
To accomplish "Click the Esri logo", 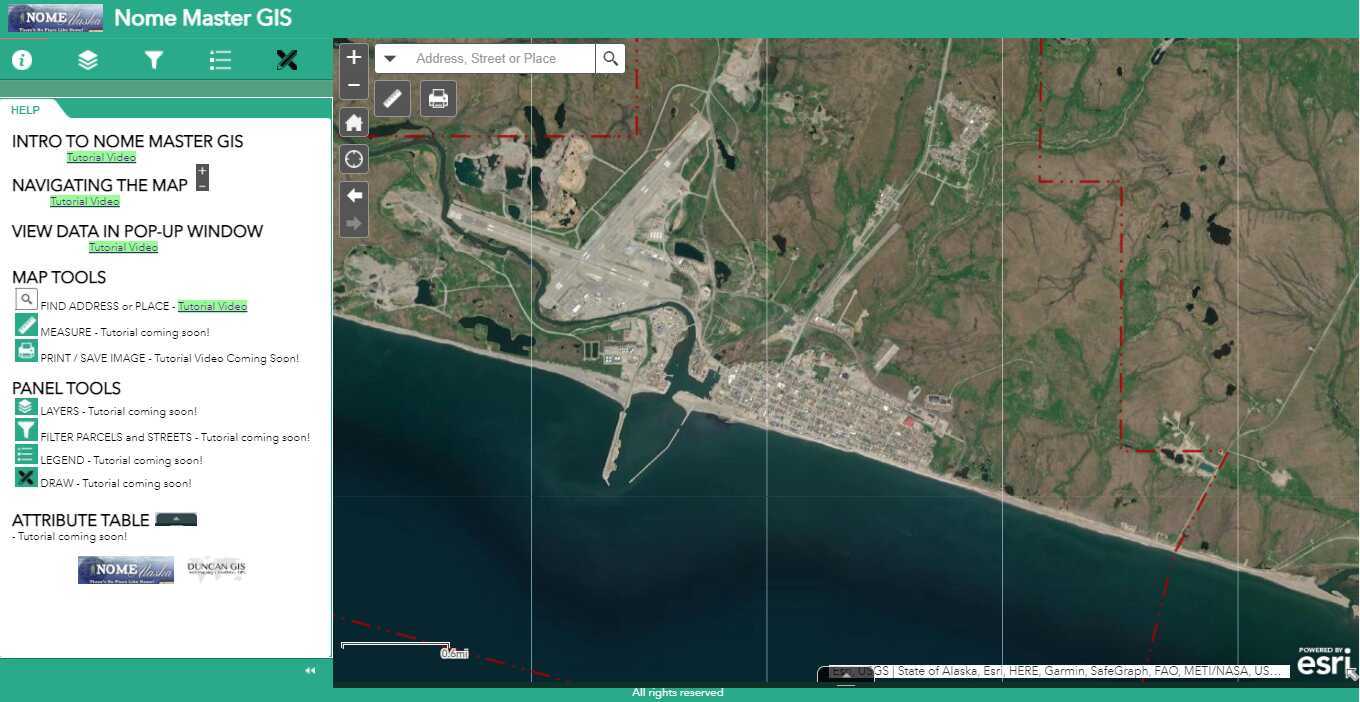I will 1324,661.
